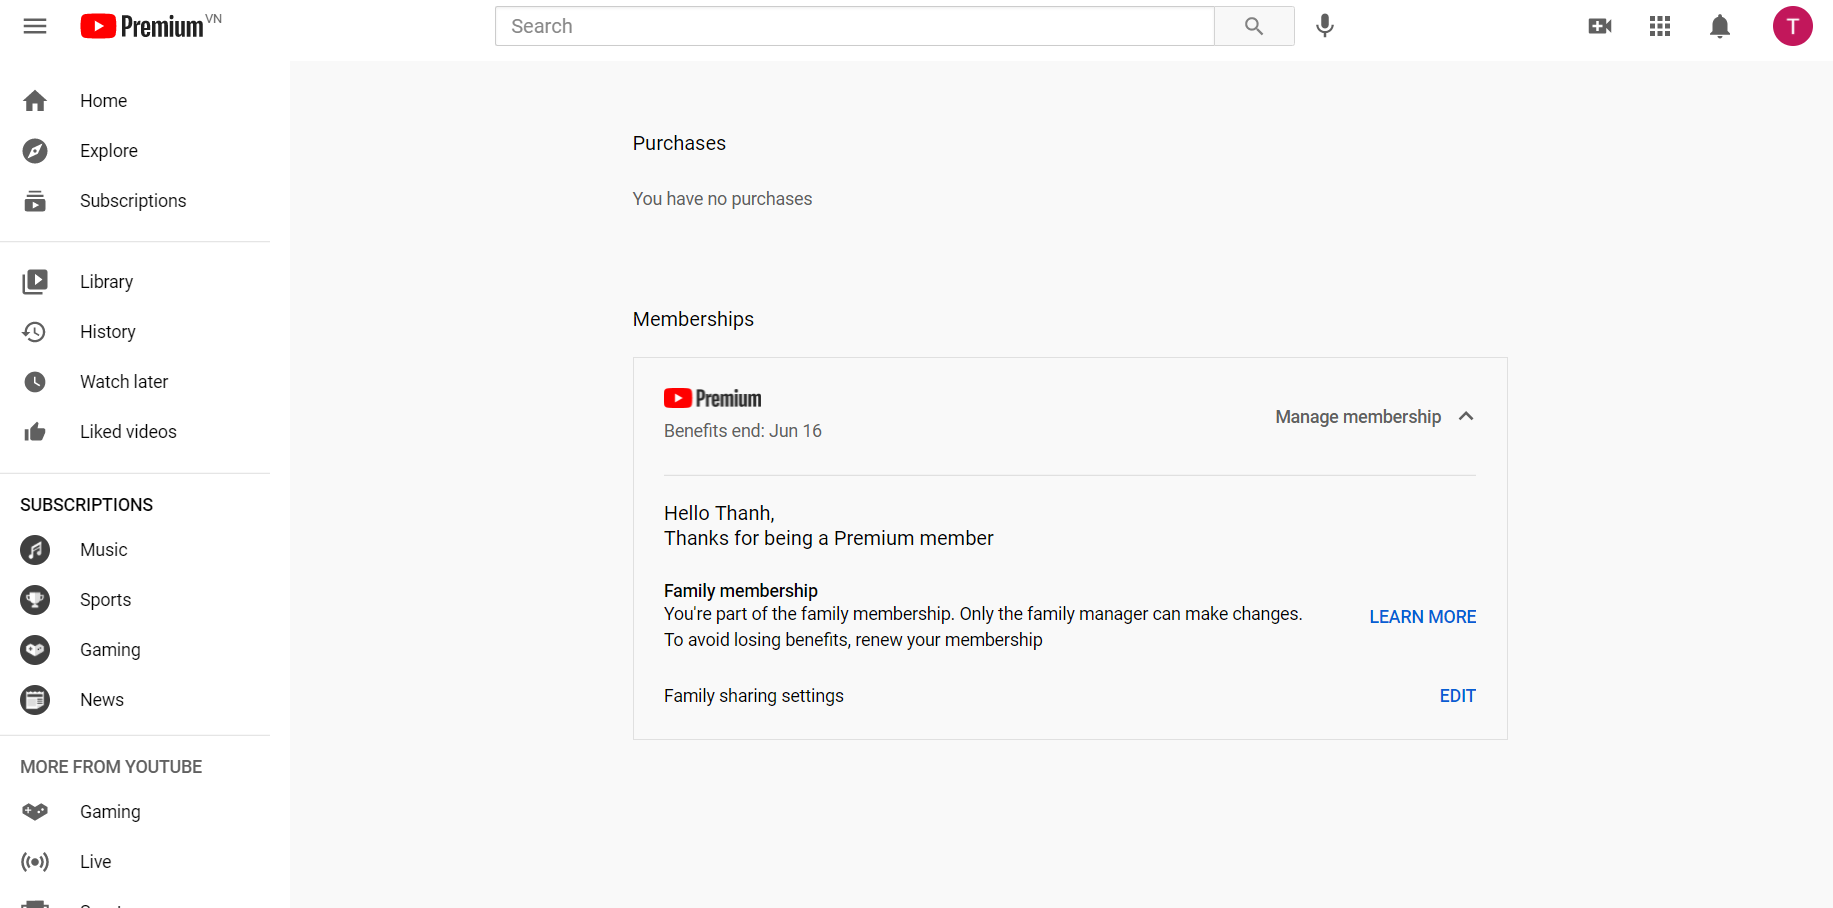Click the YouTube Premium logo in header
The width and height of the screenshot is (1833, 908).
[143, 26]
